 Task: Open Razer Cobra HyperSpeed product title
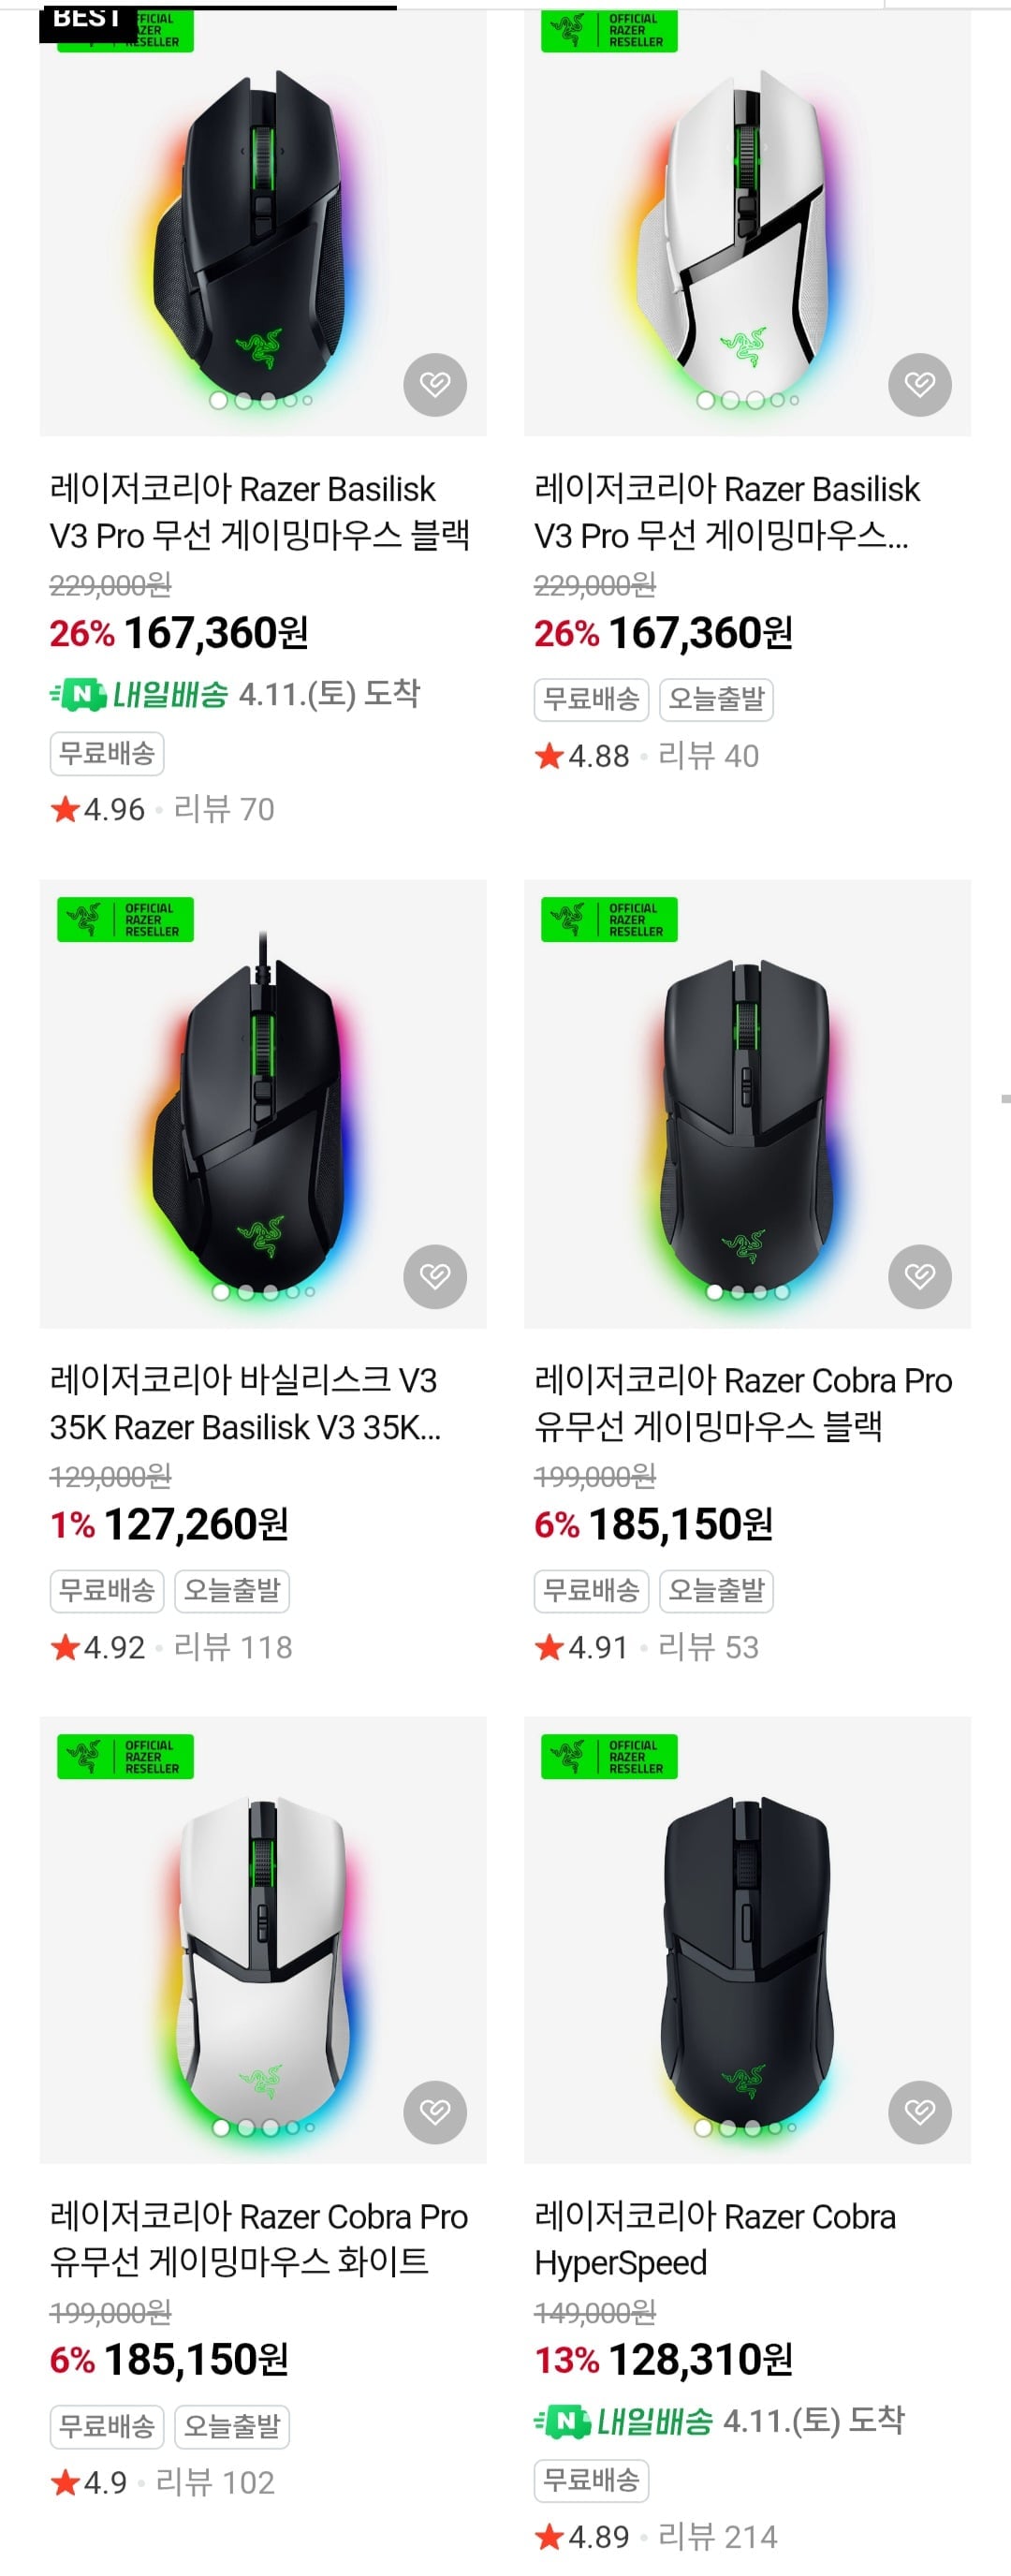coord(714,2239)
